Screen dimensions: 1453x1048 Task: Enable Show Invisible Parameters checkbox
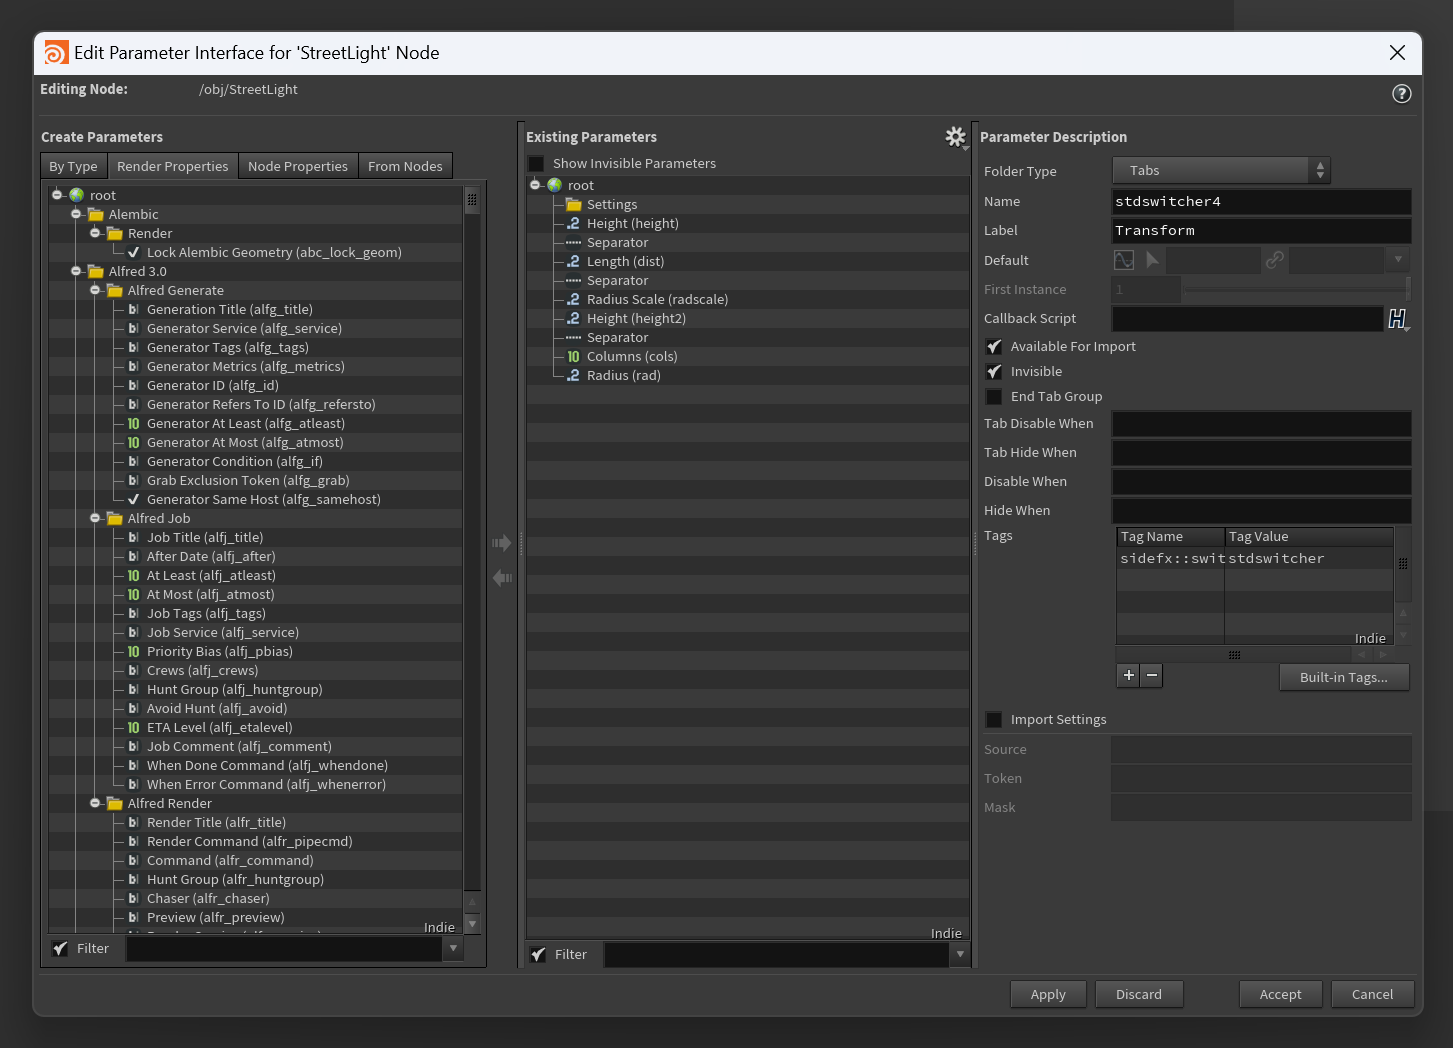pos(536,163)
